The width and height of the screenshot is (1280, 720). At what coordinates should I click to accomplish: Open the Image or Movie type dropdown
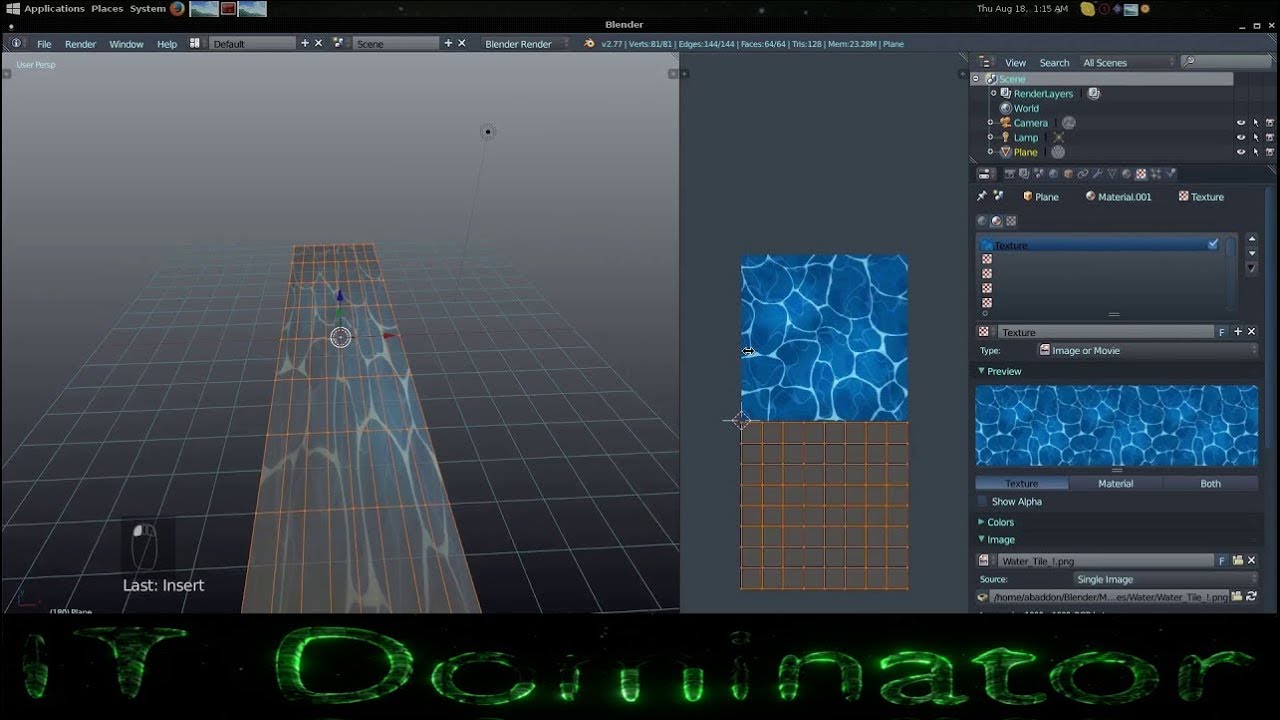[1147, 351]
